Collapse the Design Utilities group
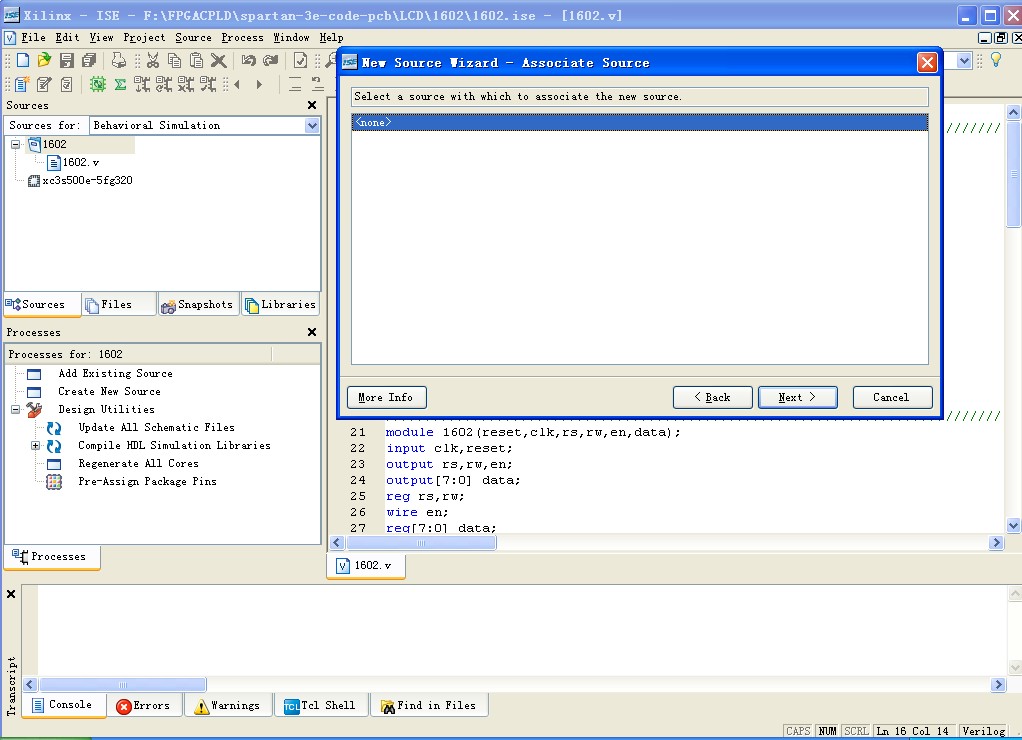Screen dimensions: 1022x740 [x=16, y=410]
